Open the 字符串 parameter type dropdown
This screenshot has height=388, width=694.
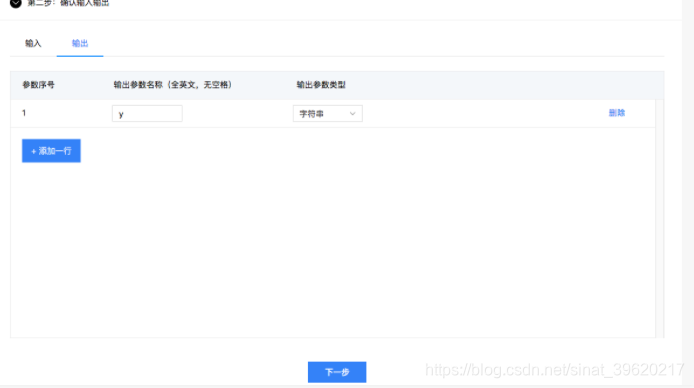[x=328, y=114]
